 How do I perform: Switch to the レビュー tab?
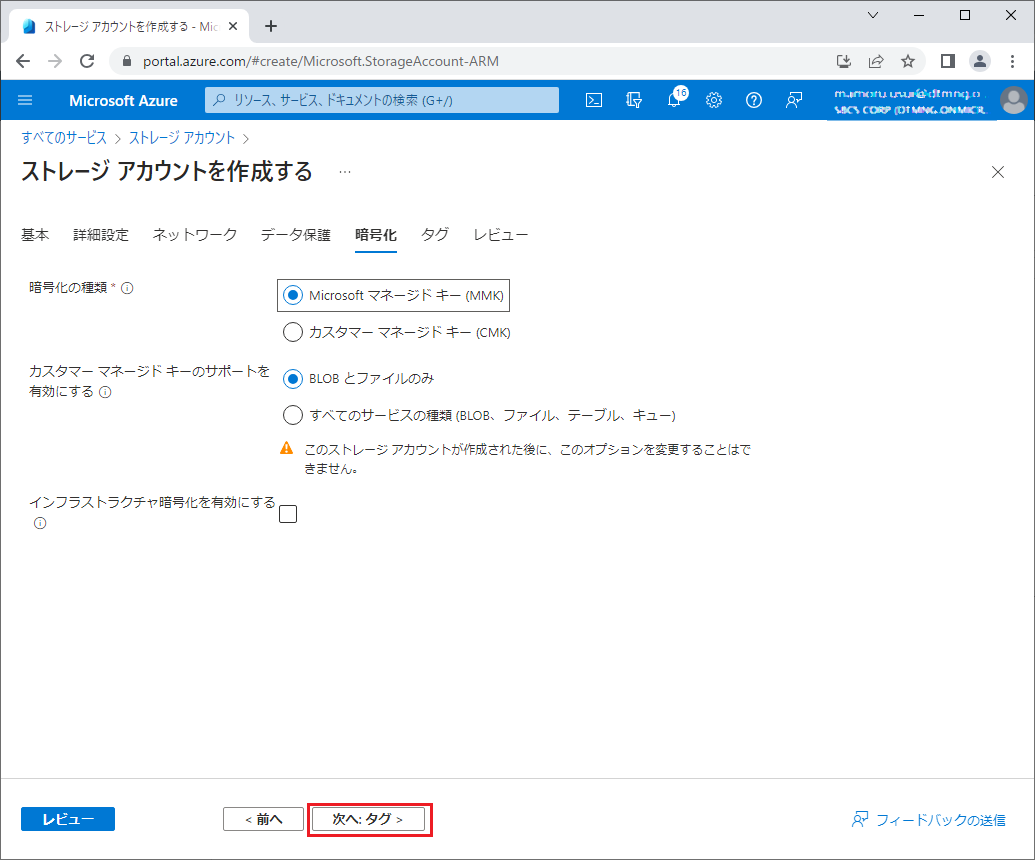[501, 235]
